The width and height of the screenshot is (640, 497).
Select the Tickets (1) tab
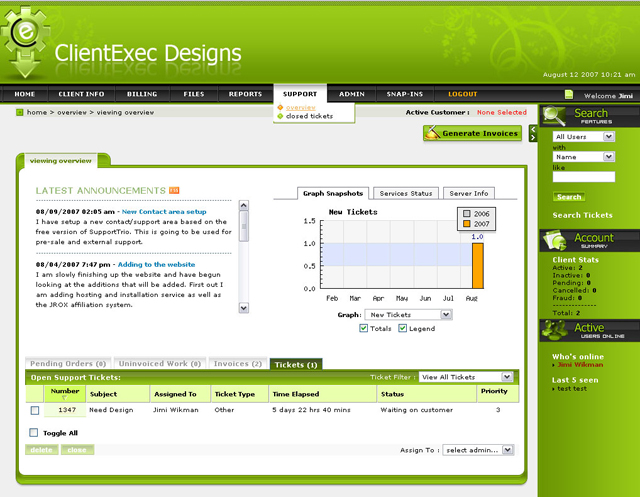tap(296, 364)
